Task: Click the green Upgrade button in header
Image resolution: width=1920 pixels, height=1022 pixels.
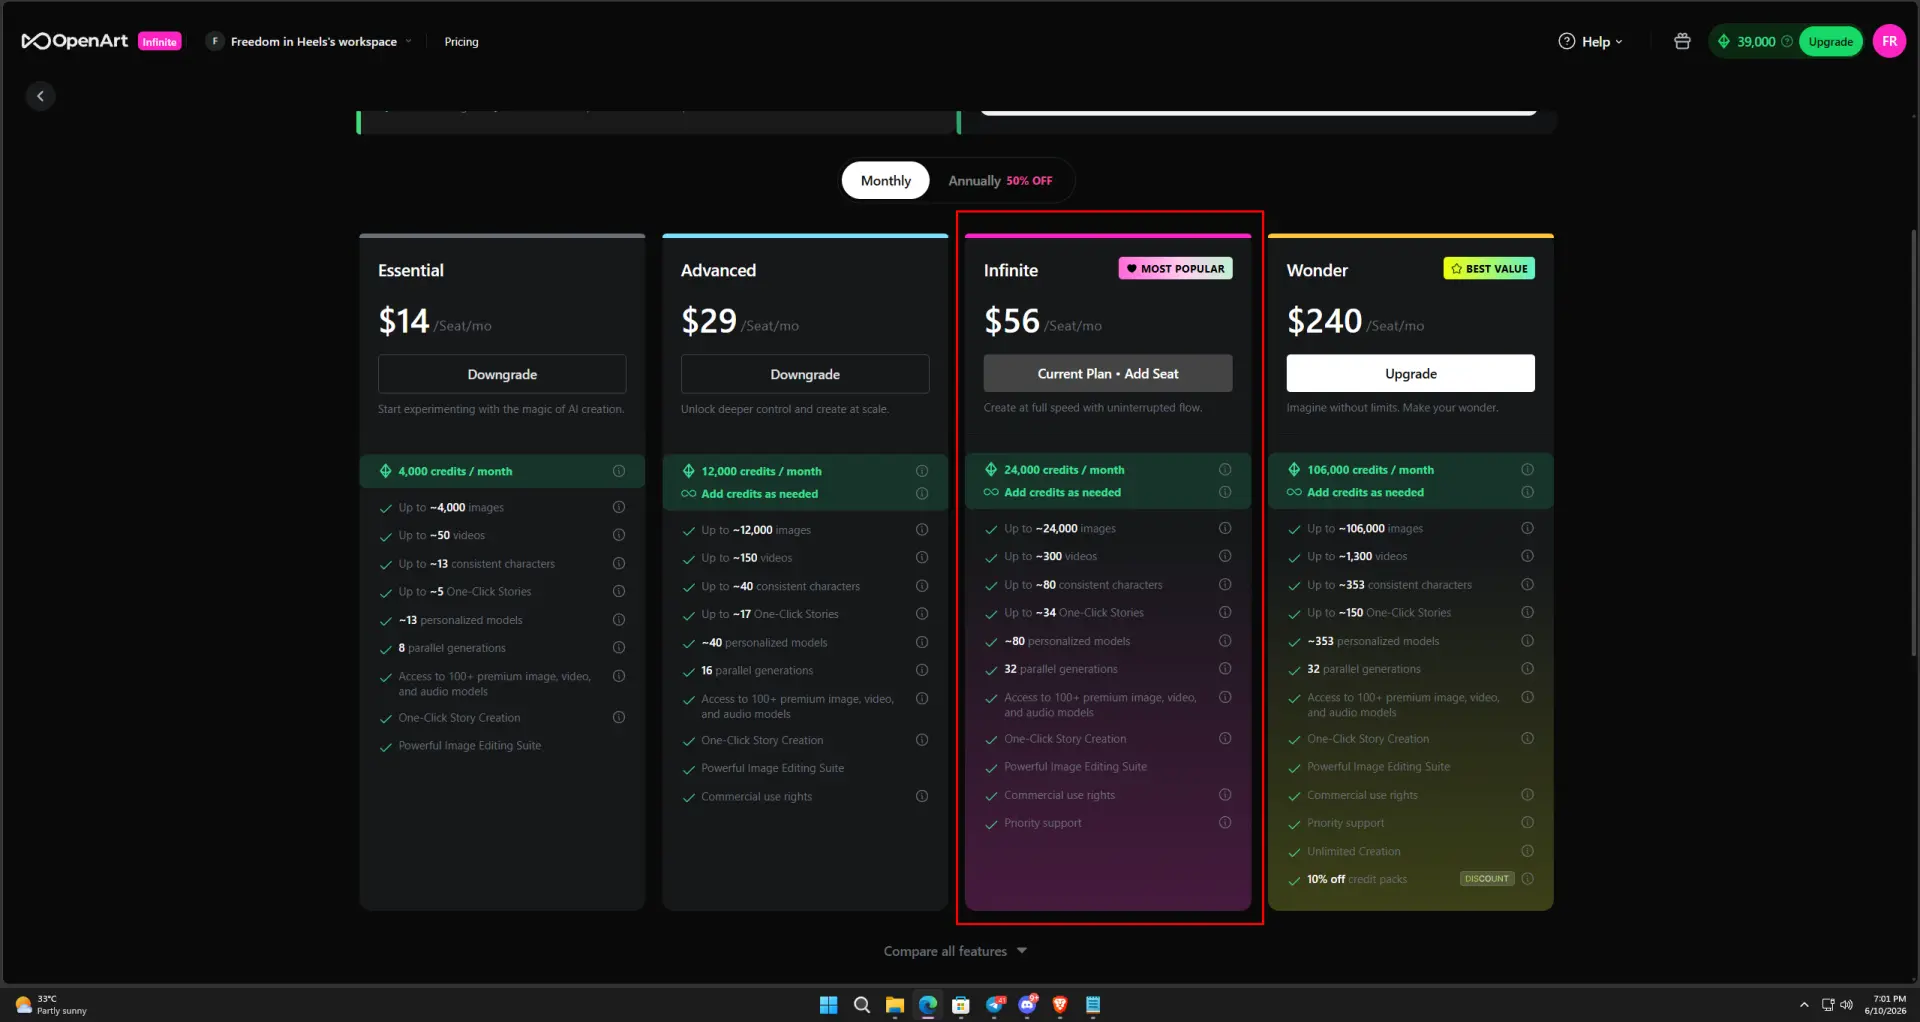Action: [x=1831, y=41]
